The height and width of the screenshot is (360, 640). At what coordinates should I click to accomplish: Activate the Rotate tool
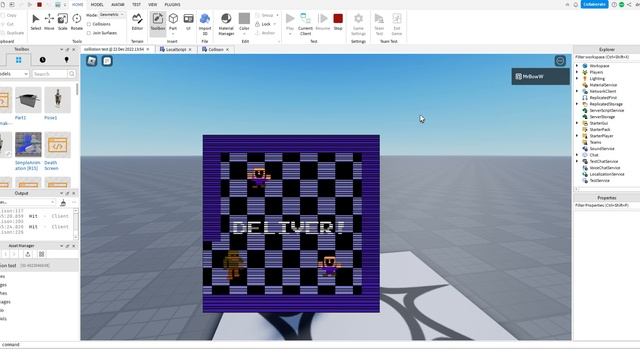pos(76,22)
